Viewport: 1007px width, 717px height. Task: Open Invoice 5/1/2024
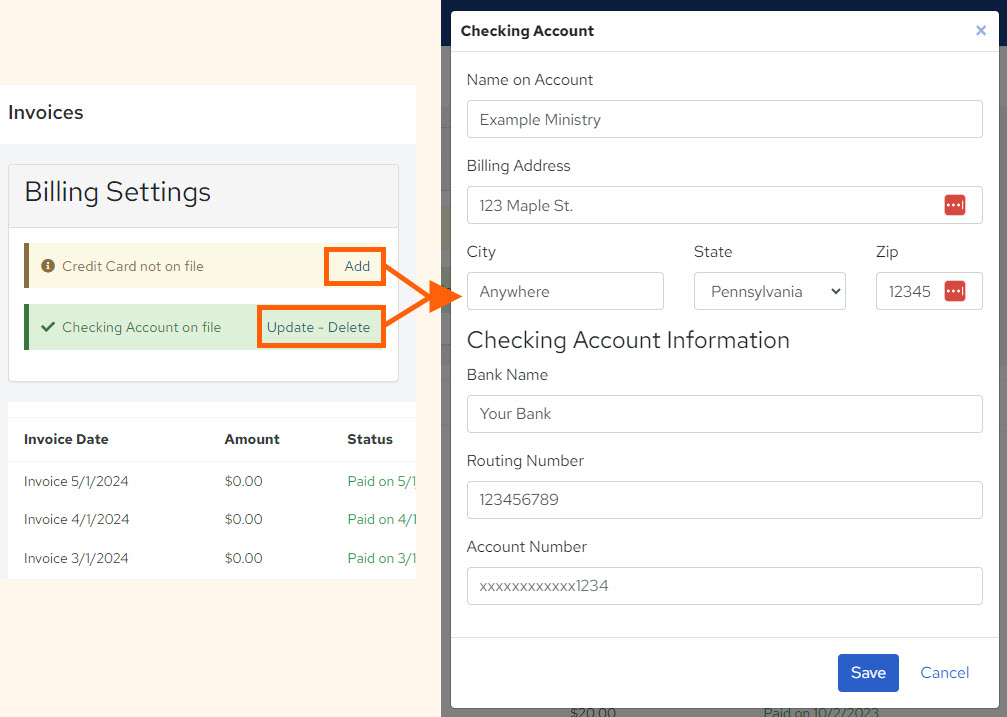click(x=76, y=481)
